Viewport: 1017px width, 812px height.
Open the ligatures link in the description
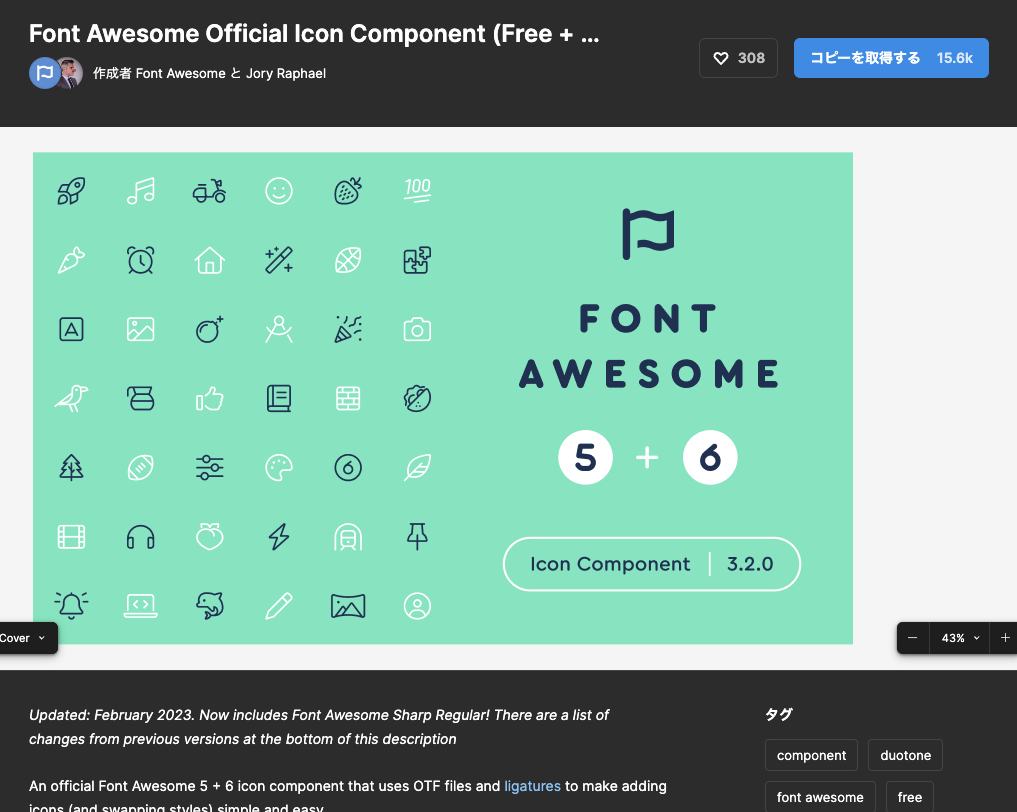click(532, 786)
